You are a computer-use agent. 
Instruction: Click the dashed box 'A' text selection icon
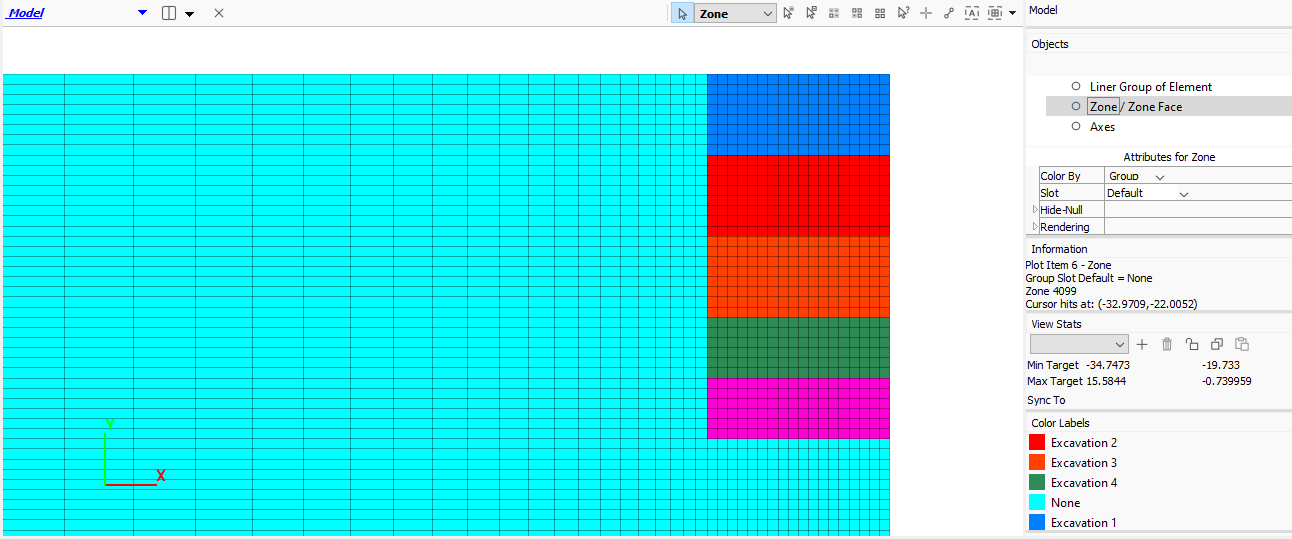(971, 13)
